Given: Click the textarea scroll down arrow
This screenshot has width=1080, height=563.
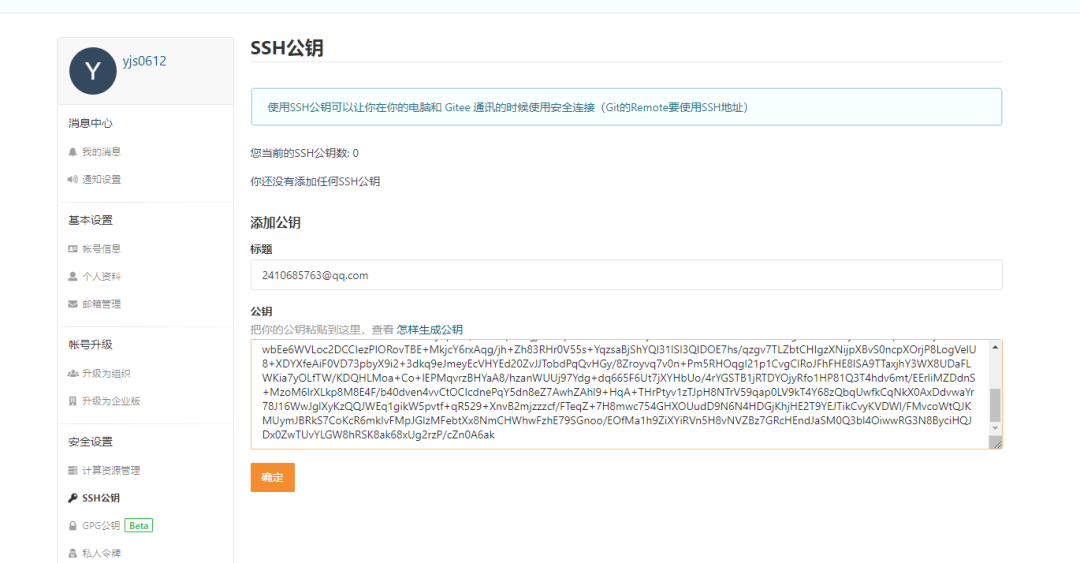Looking at the screenshot, I should [995, 429].
